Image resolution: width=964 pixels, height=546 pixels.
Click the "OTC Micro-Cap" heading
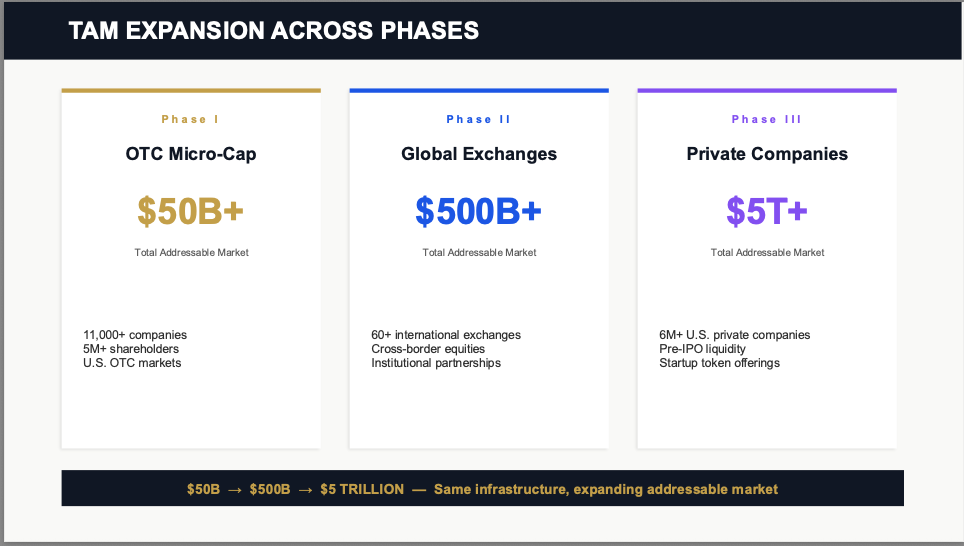point(191,154)
